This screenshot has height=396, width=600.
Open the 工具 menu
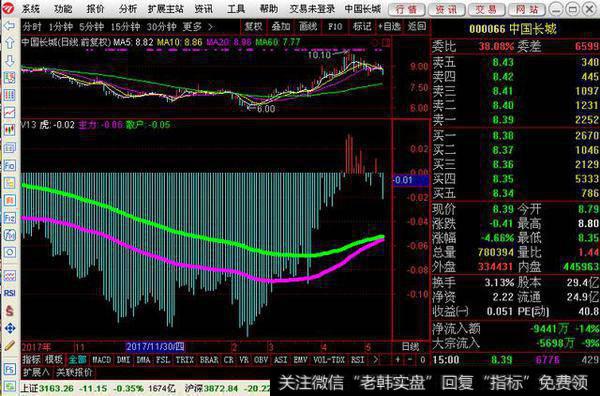236,9
